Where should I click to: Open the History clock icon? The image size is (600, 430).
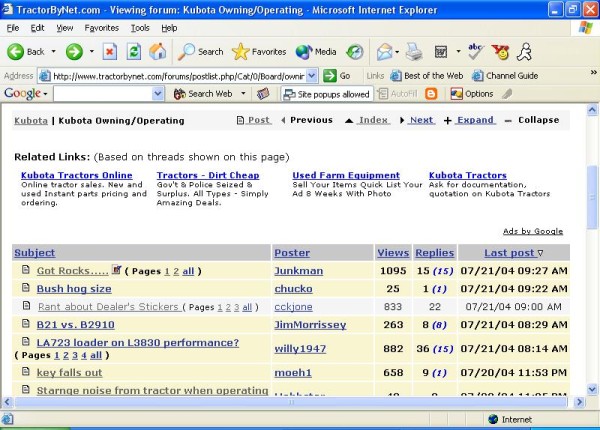(355, 52)
